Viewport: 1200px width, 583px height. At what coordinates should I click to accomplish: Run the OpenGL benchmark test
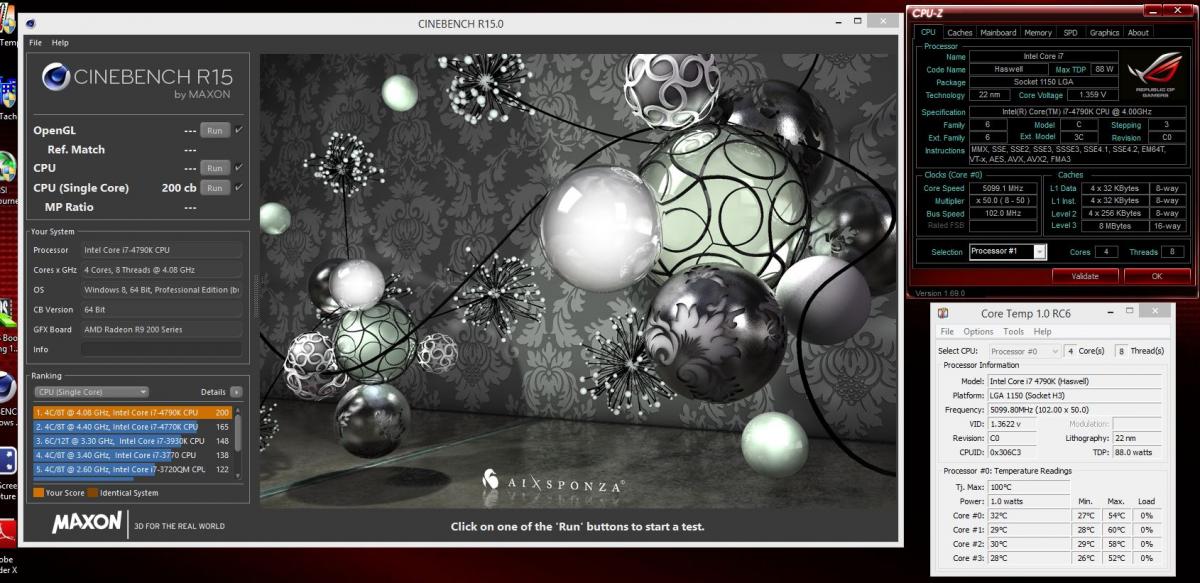[215, 130]
